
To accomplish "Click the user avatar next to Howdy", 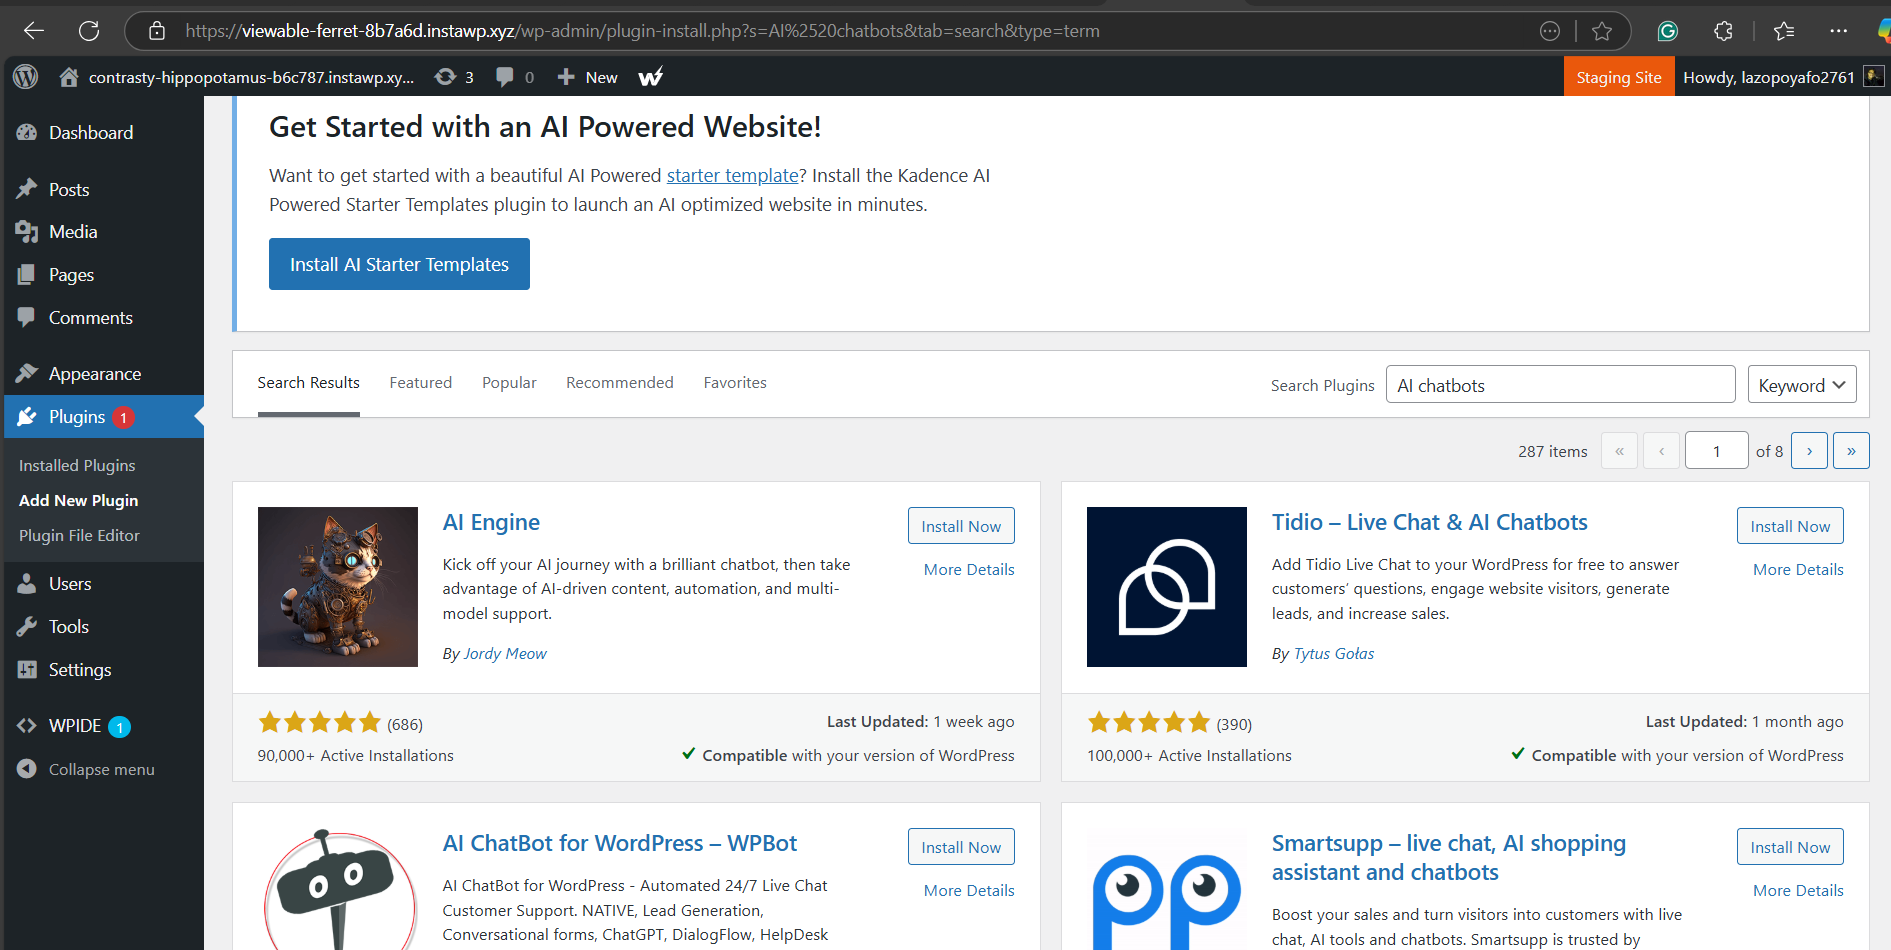I will (x=1874, y=77).
